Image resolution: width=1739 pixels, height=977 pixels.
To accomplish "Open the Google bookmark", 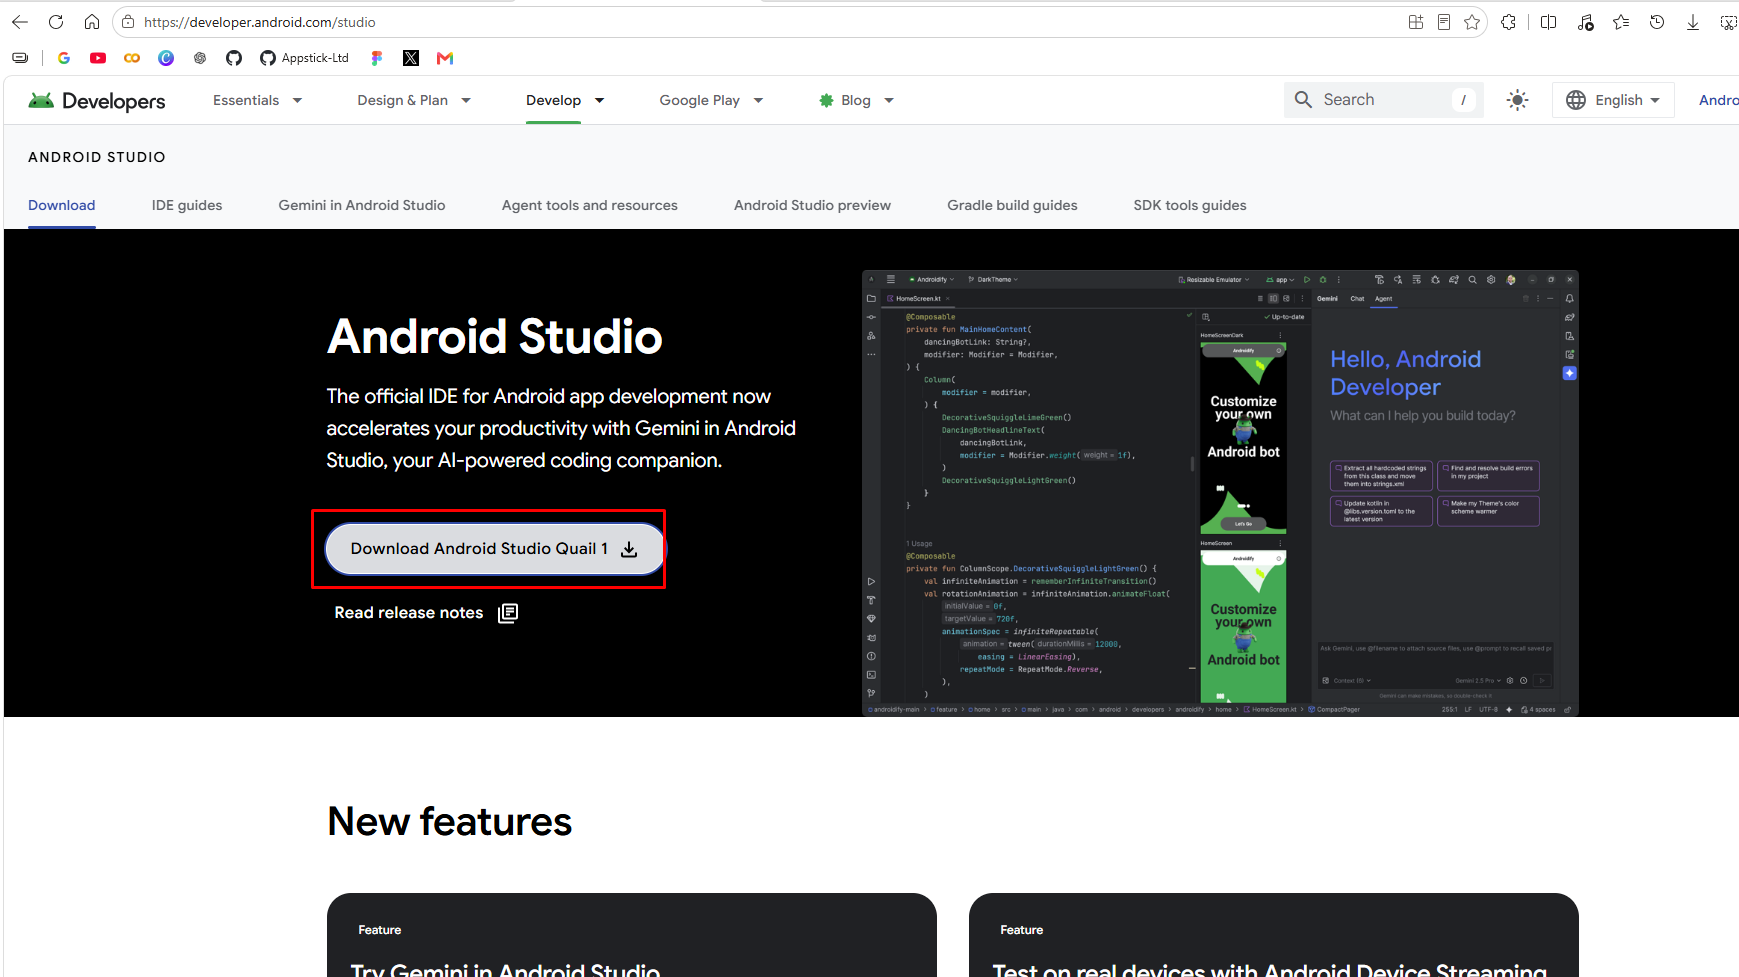I will 64,58.
